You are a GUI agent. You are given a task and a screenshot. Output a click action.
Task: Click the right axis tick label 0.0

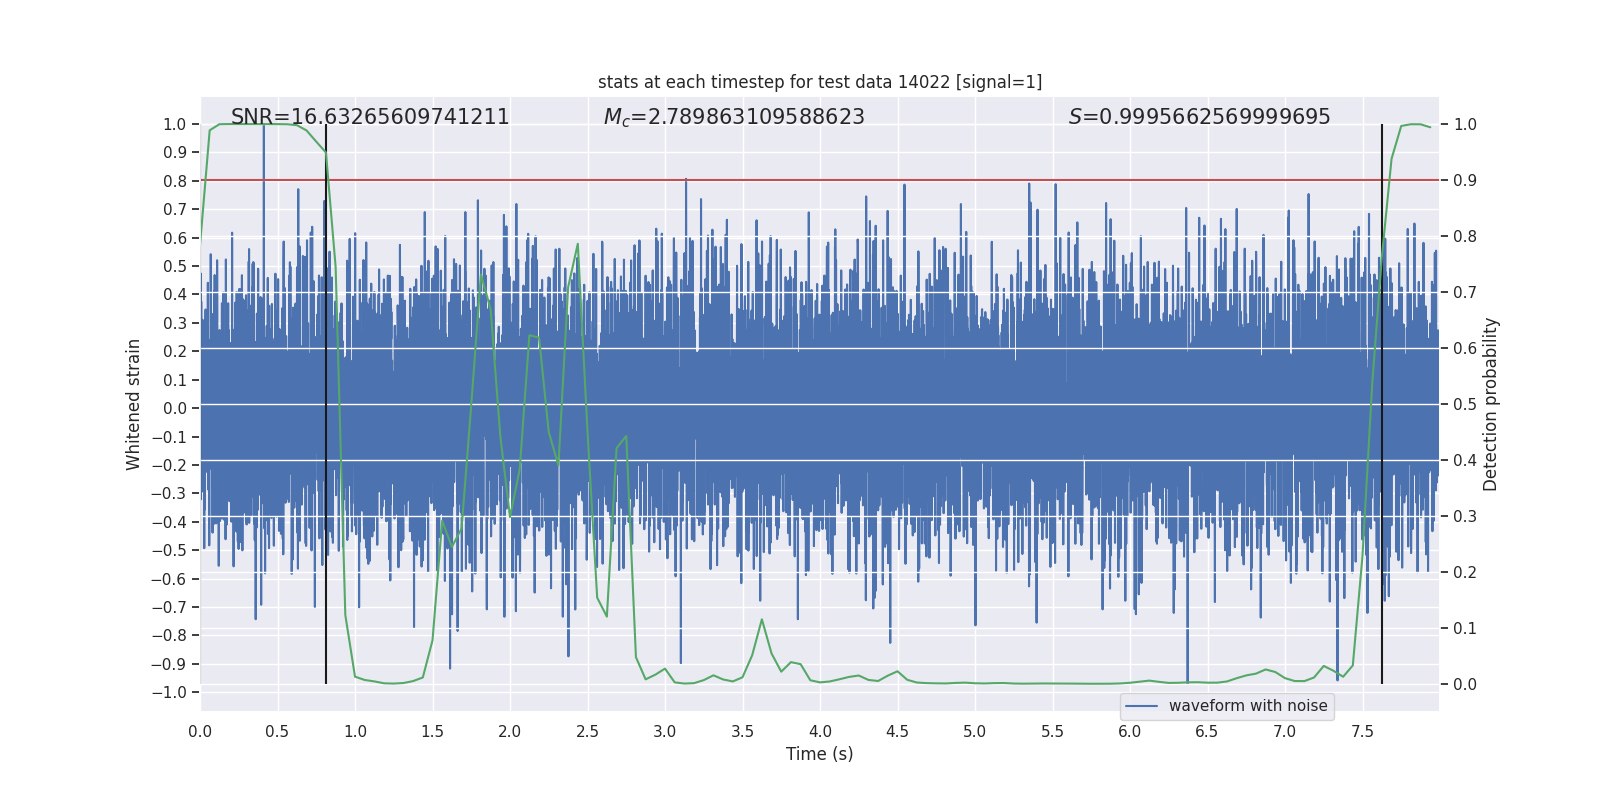point(1465,684)
